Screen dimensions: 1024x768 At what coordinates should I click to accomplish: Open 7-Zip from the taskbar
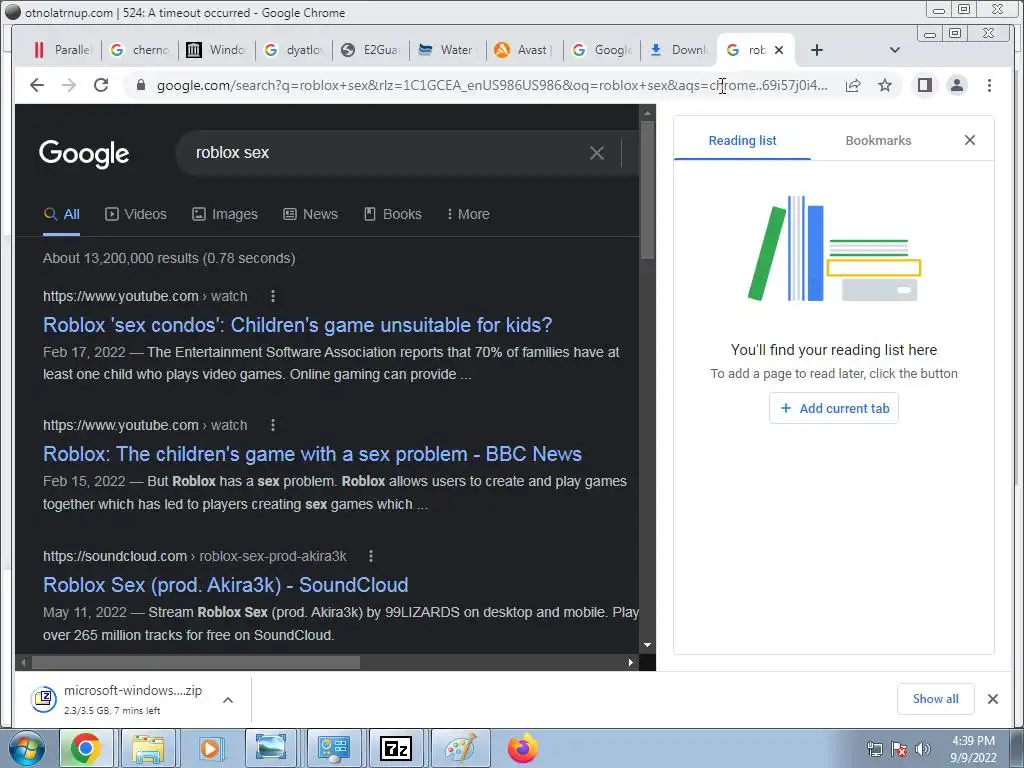tap(396, 748)
